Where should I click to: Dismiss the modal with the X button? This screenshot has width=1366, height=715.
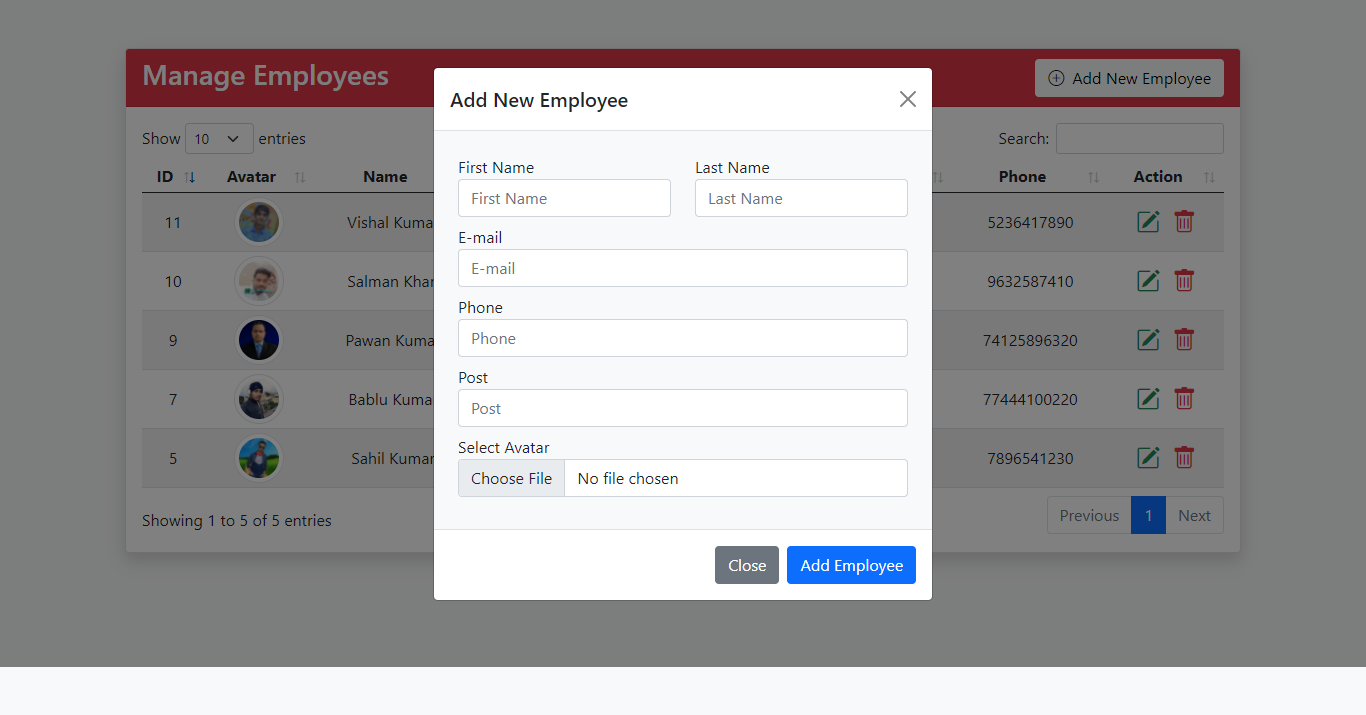coord(907,99)
